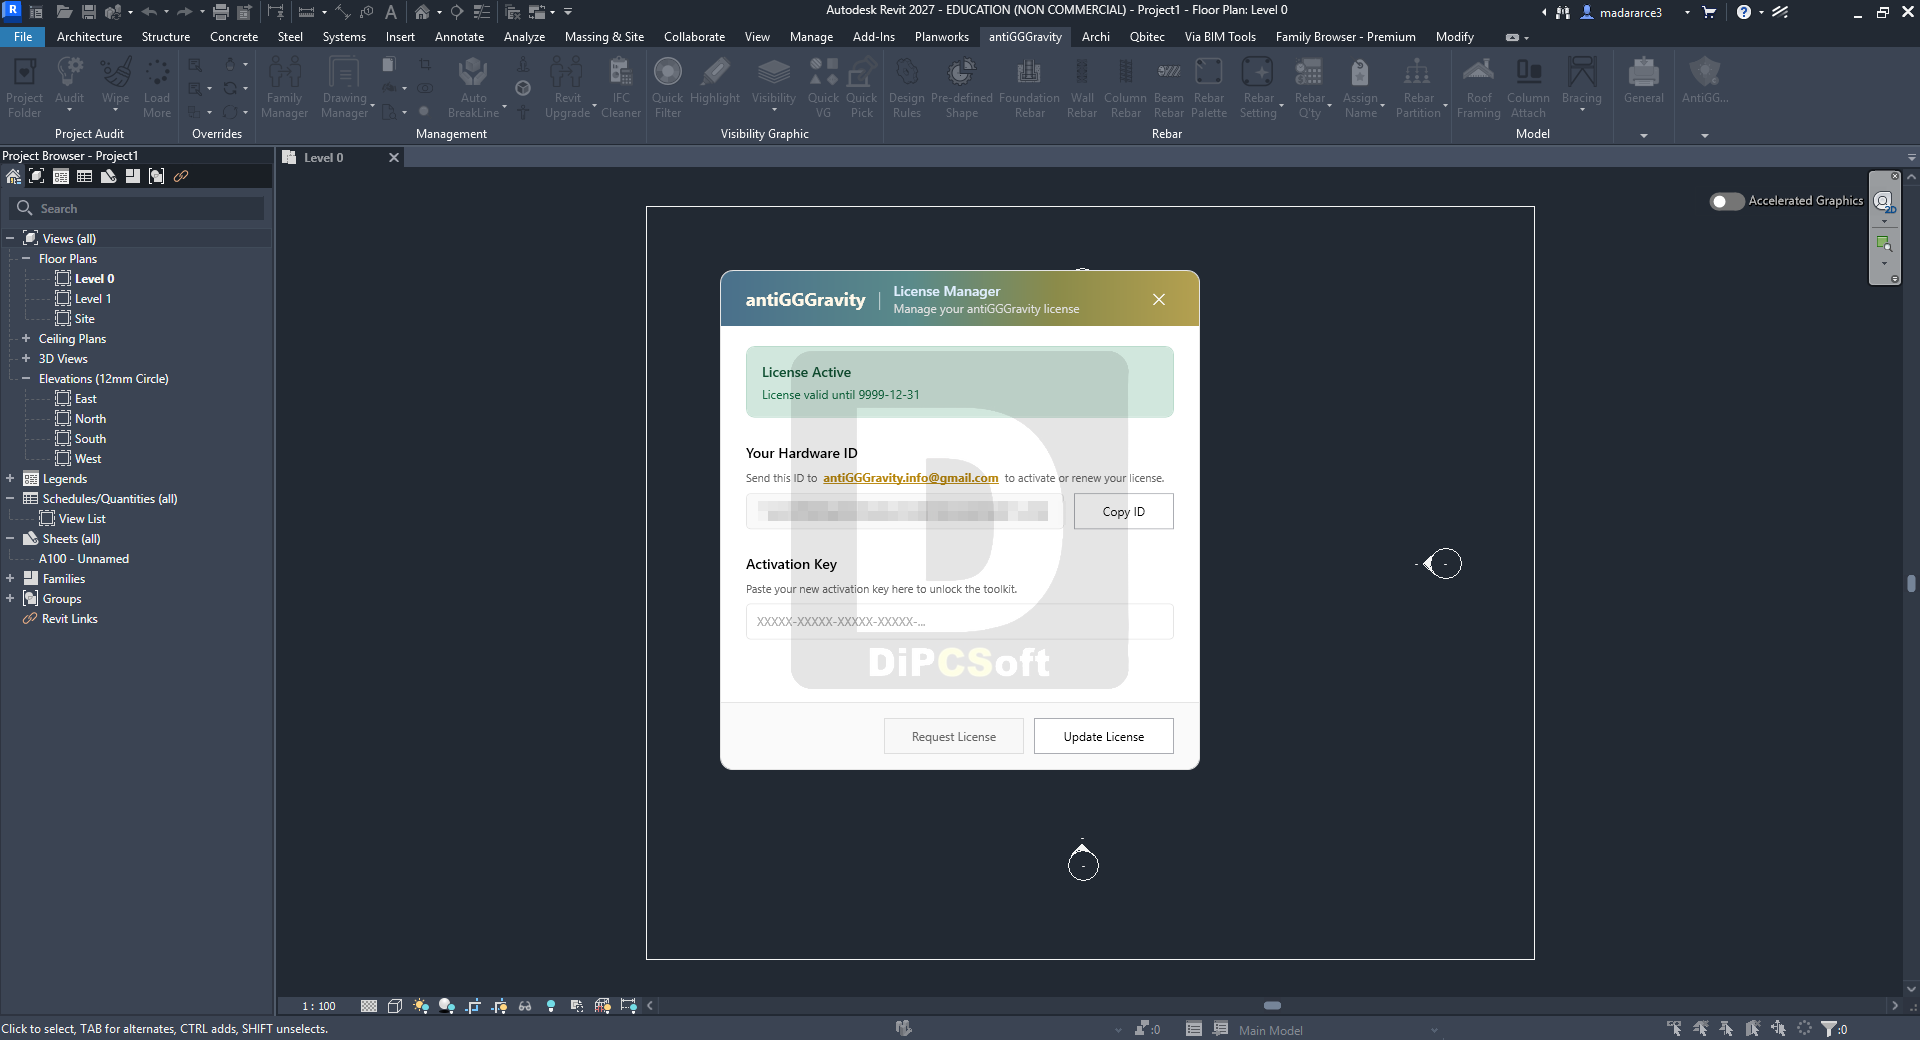Close the License Manager dialog
1920x1040 pixels.
click(1158, 300)
